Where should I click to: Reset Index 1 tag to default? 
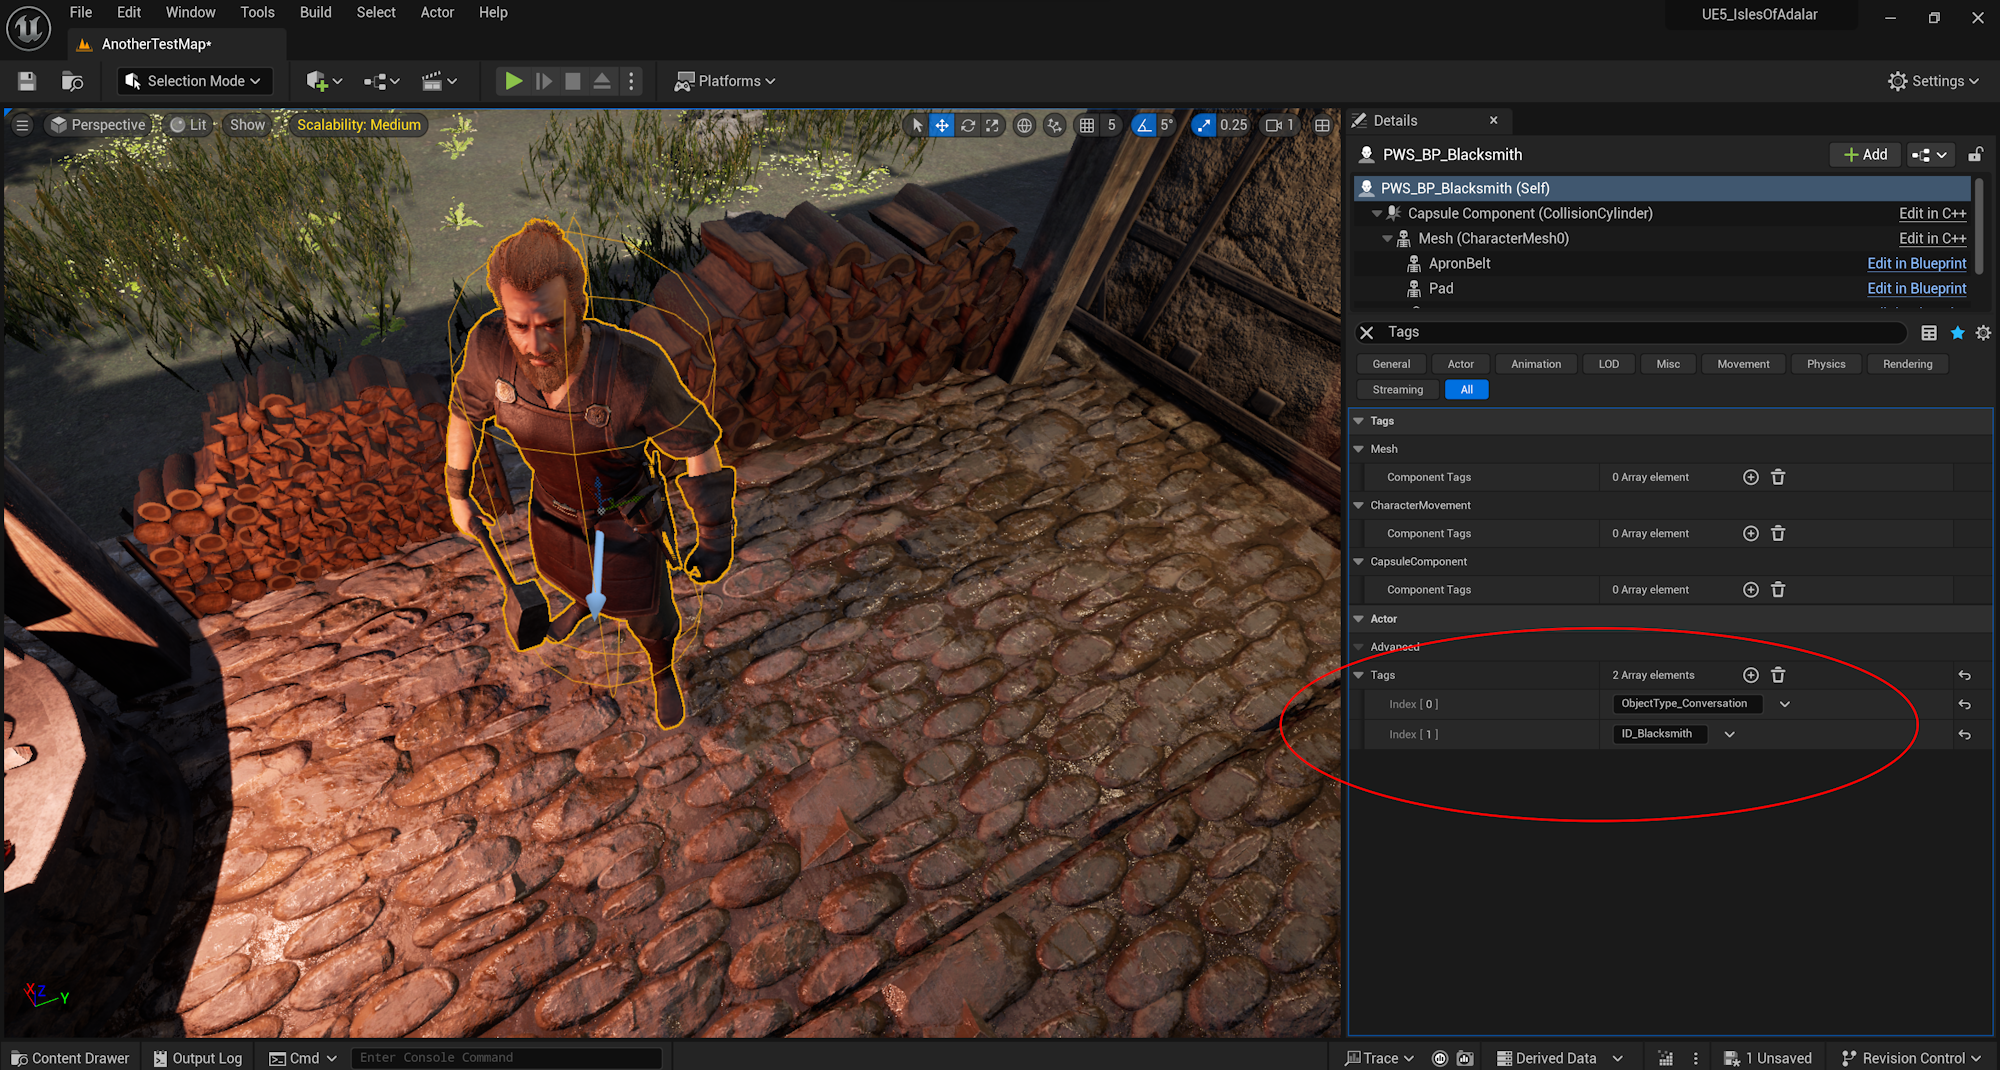(x=1964, y=735)
